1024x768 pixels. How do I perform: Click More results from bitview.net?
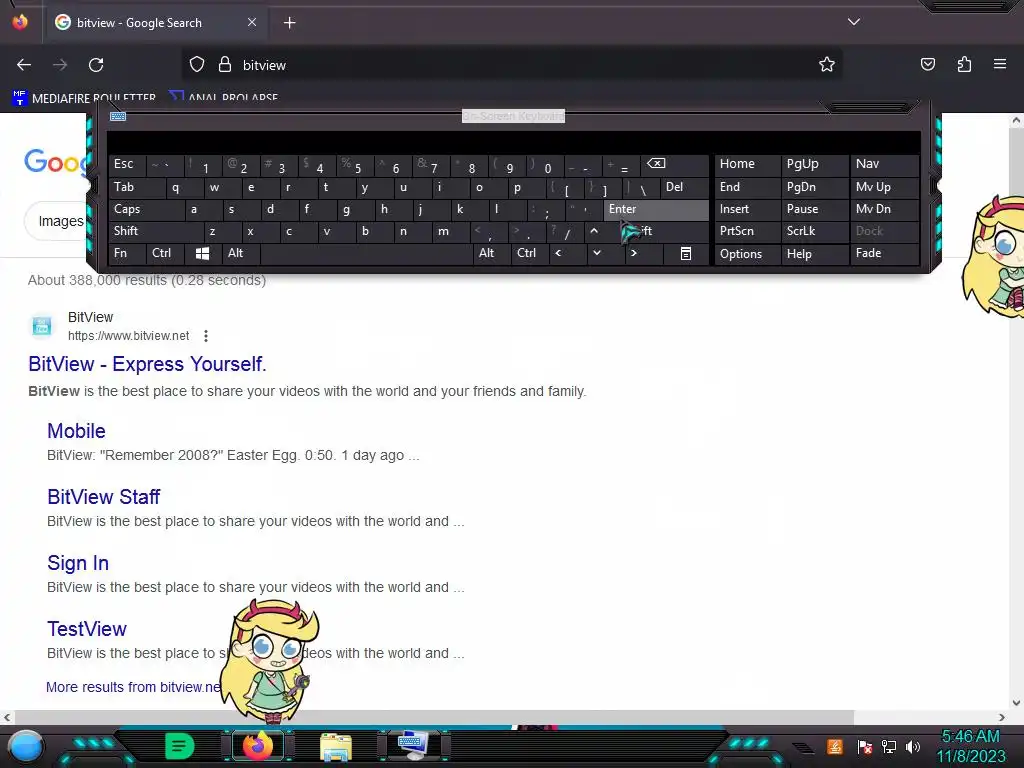click(133, 687)
